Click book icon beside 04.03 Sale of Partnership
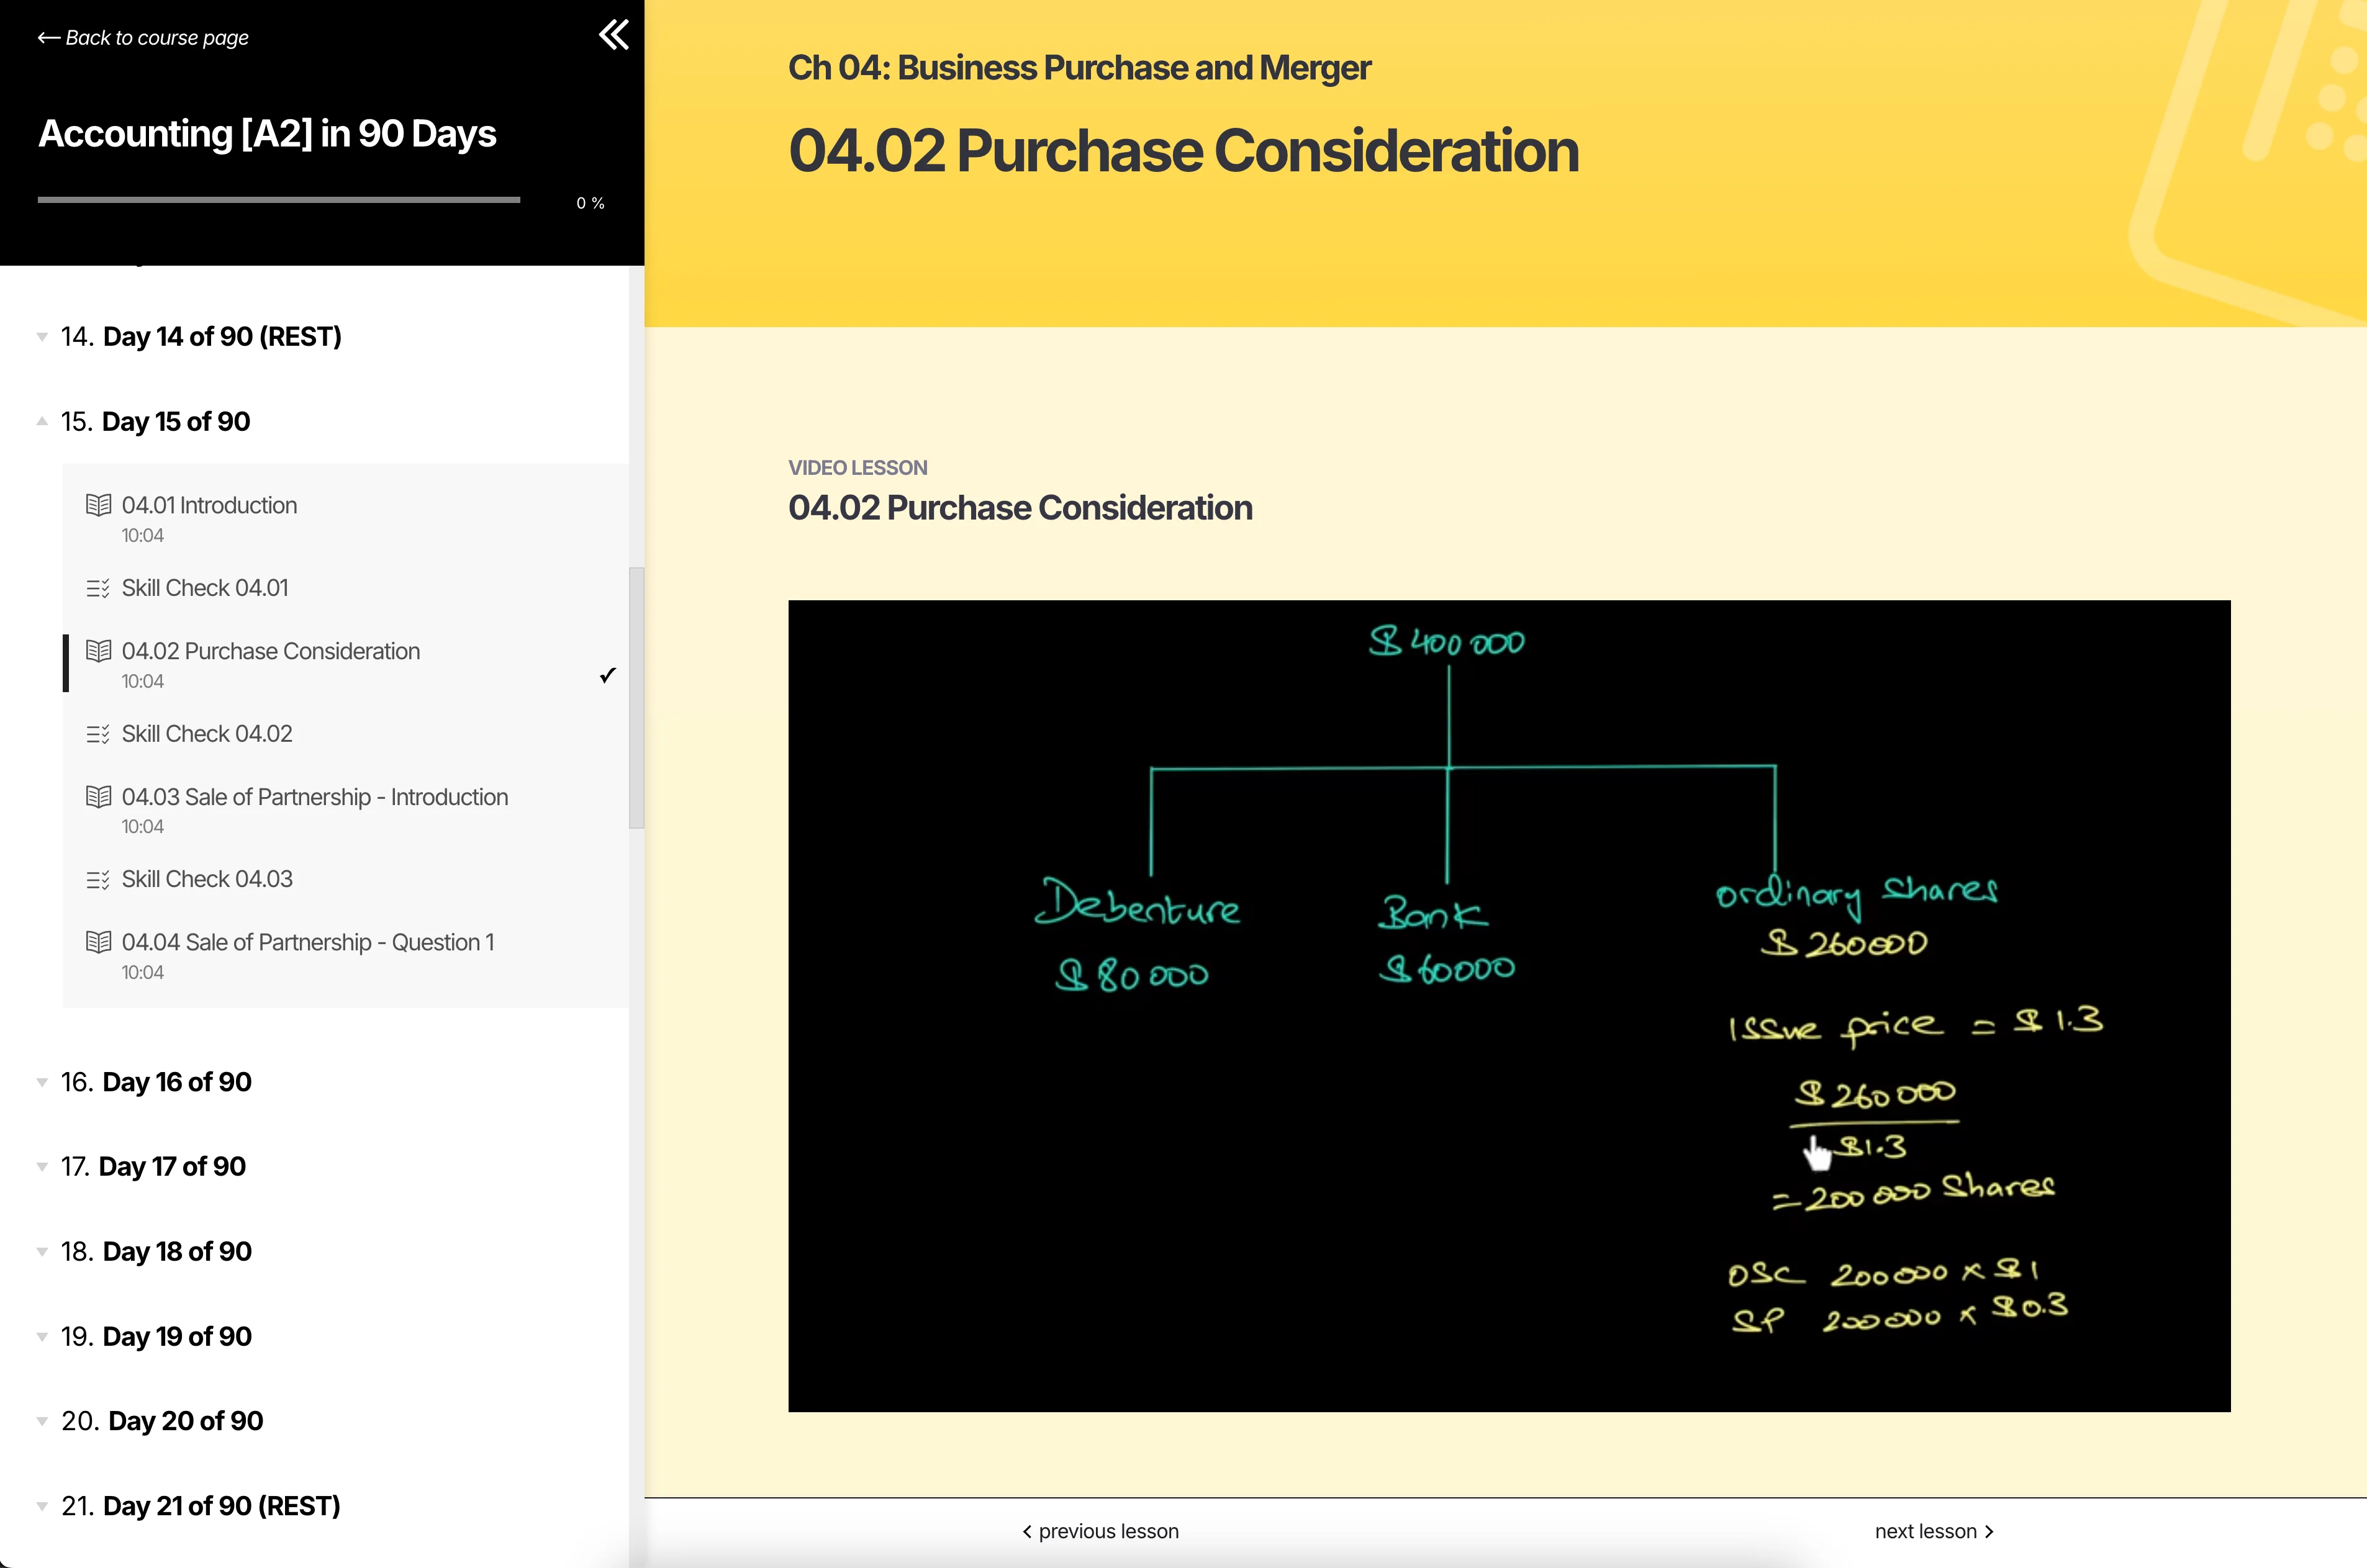 (x=98, y=797)
